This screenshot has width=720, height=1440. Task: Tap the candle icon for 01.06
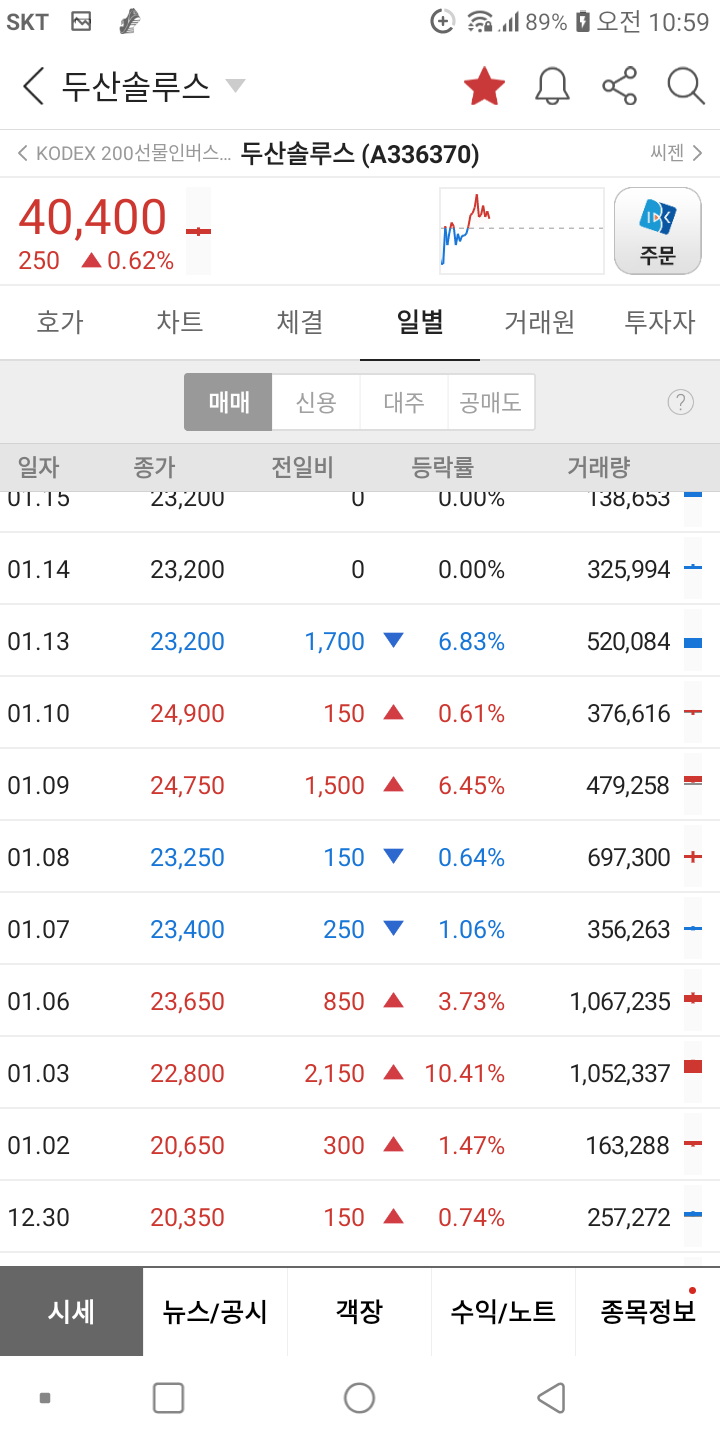(693, 998)
